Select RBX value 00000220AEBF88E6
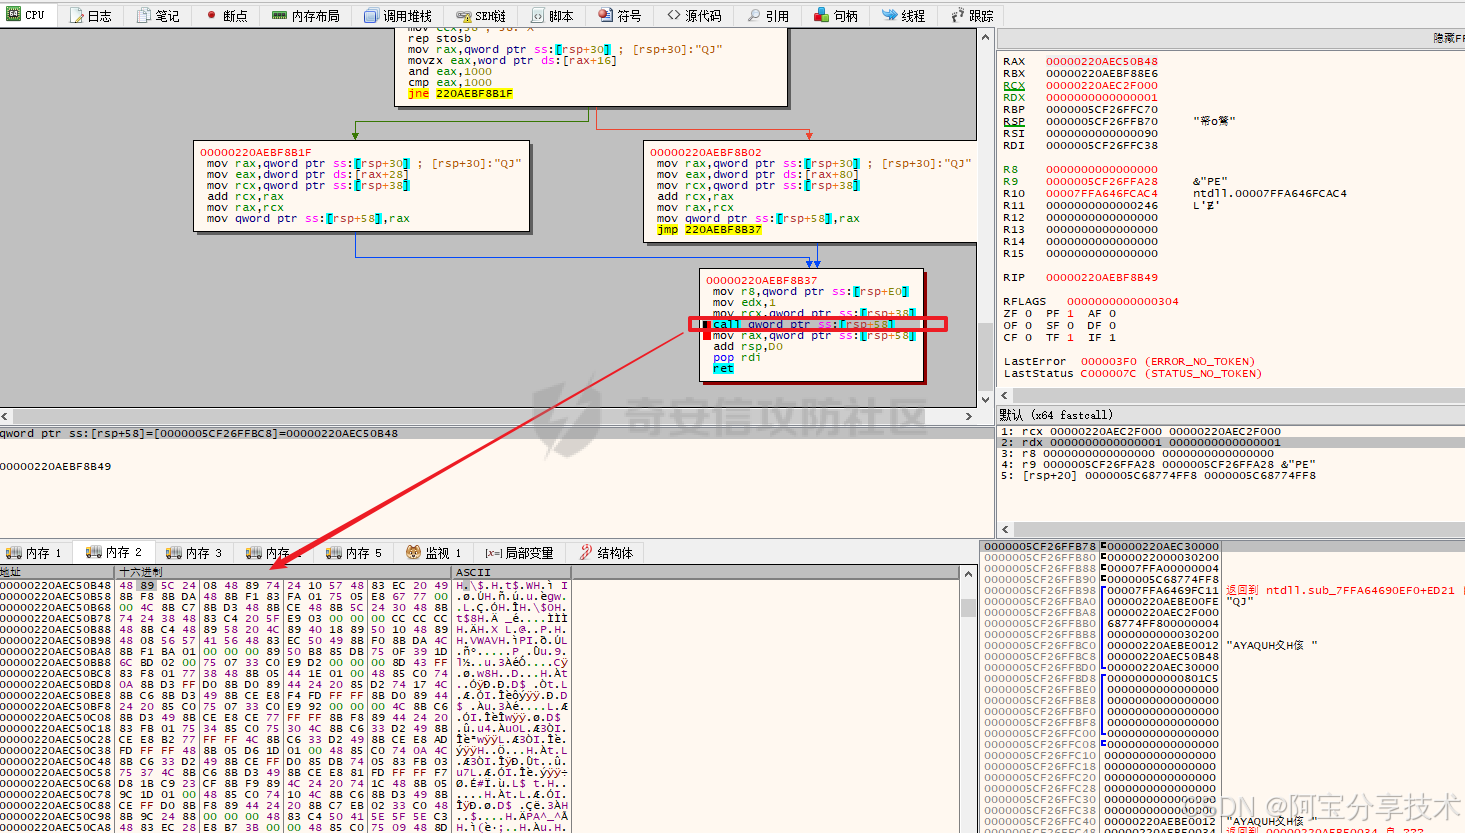This screenshot has height=833, width=1465. 1102,73
